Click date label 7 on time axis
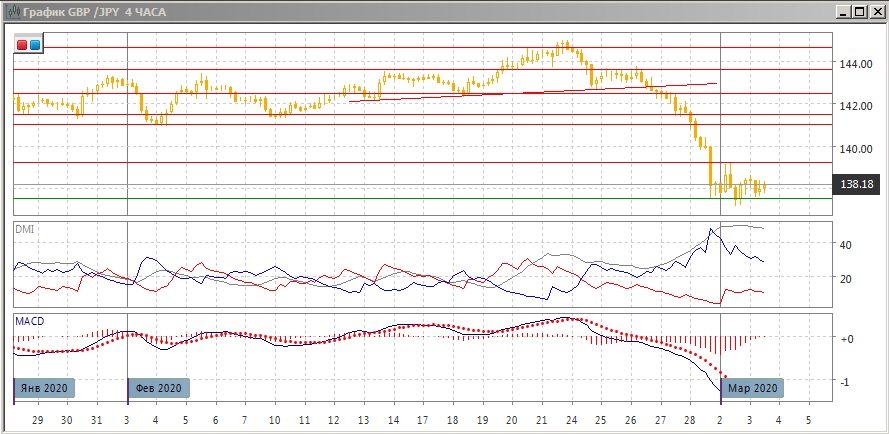889x434 pixels. click(x=245, y=420)
